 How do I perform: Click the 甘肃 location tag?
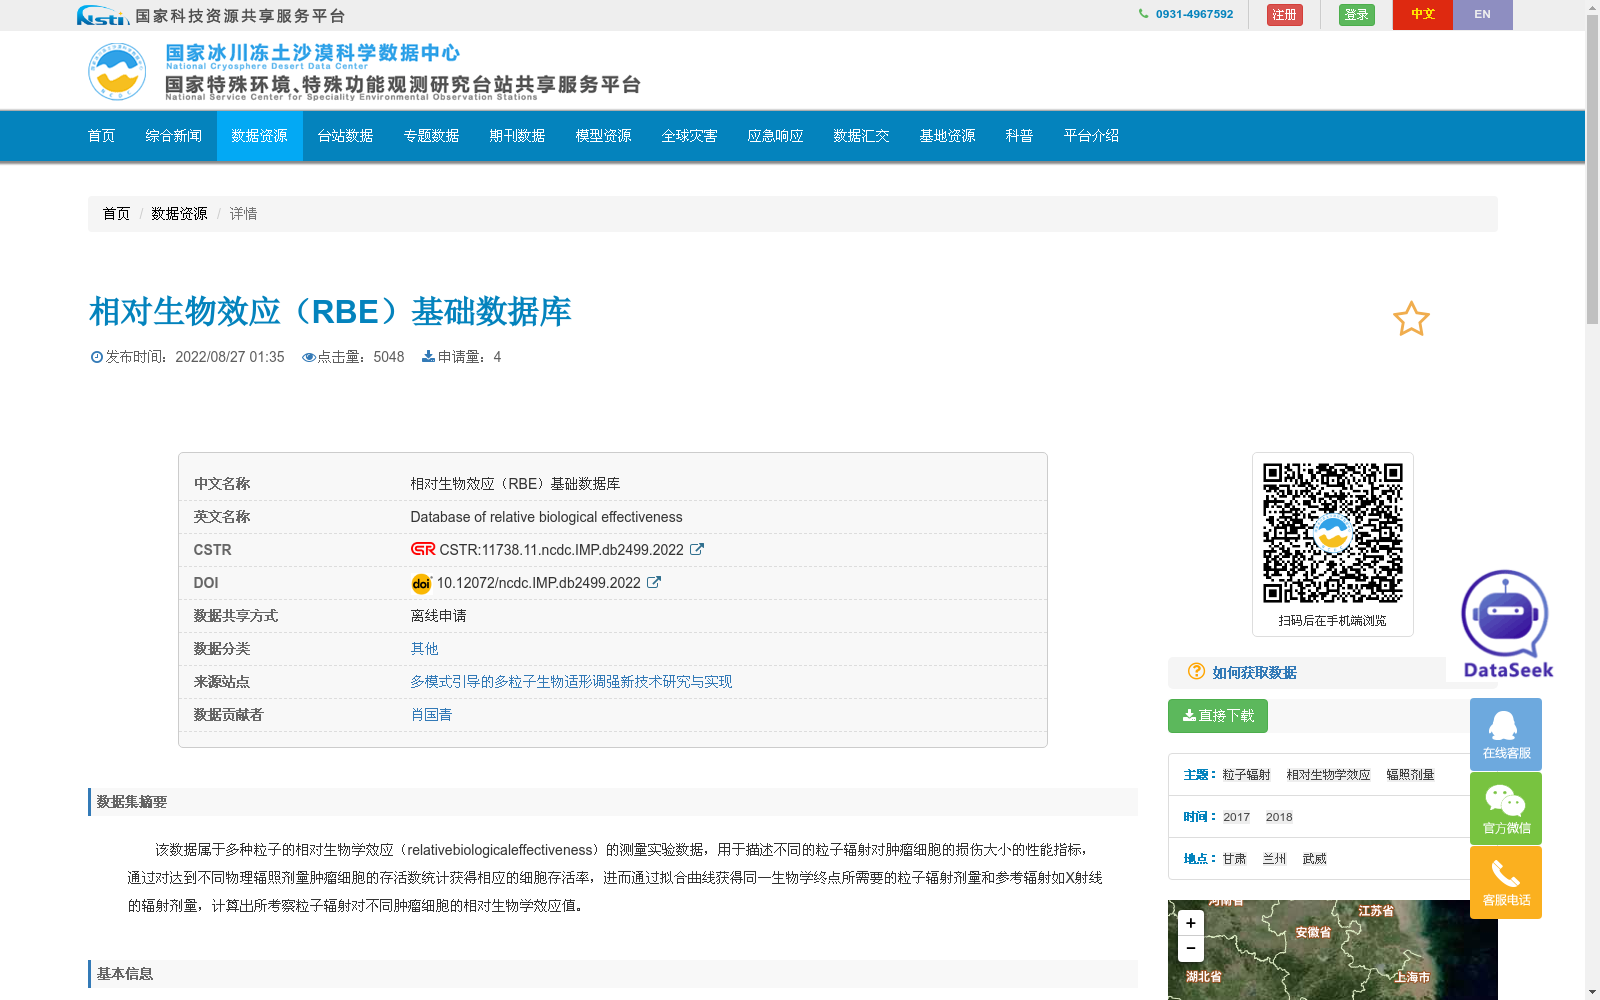pyautogui.click(x=1234, y=859)
